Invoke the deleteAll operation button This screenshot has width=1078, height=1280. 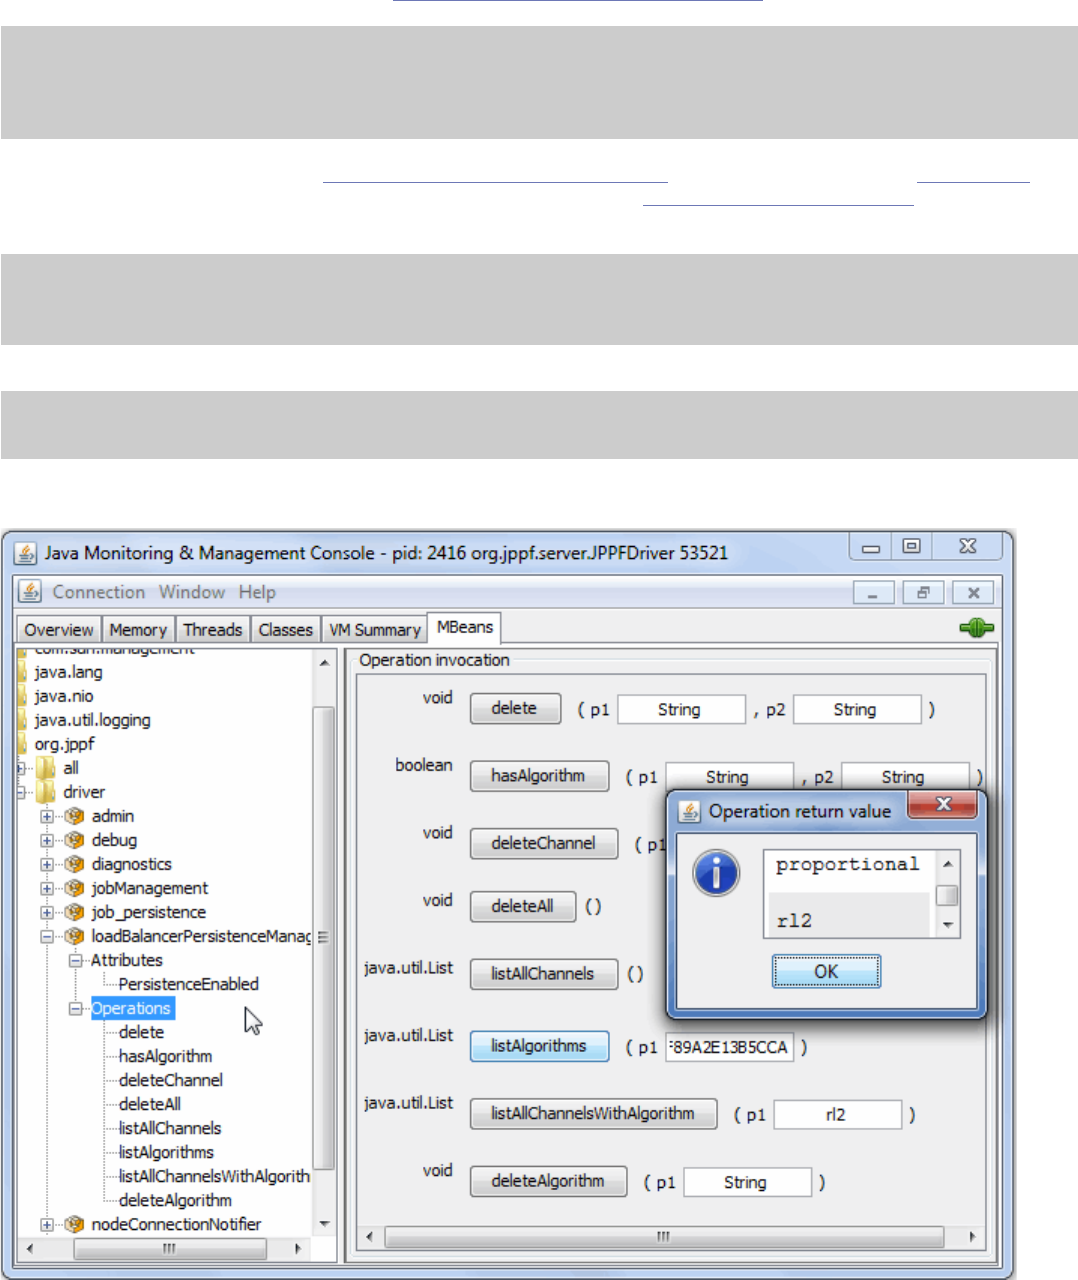pyautogui.click(x=523, y=906)
